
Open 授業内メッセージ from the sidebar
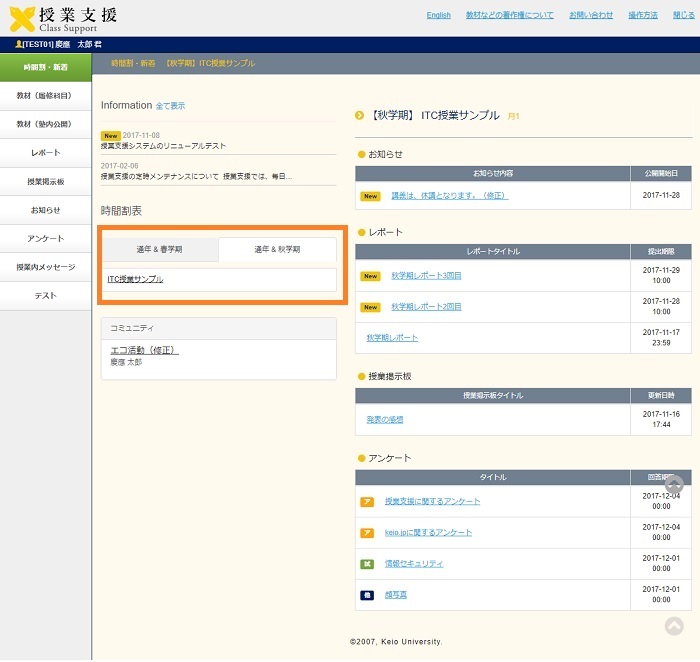point(46,268)
